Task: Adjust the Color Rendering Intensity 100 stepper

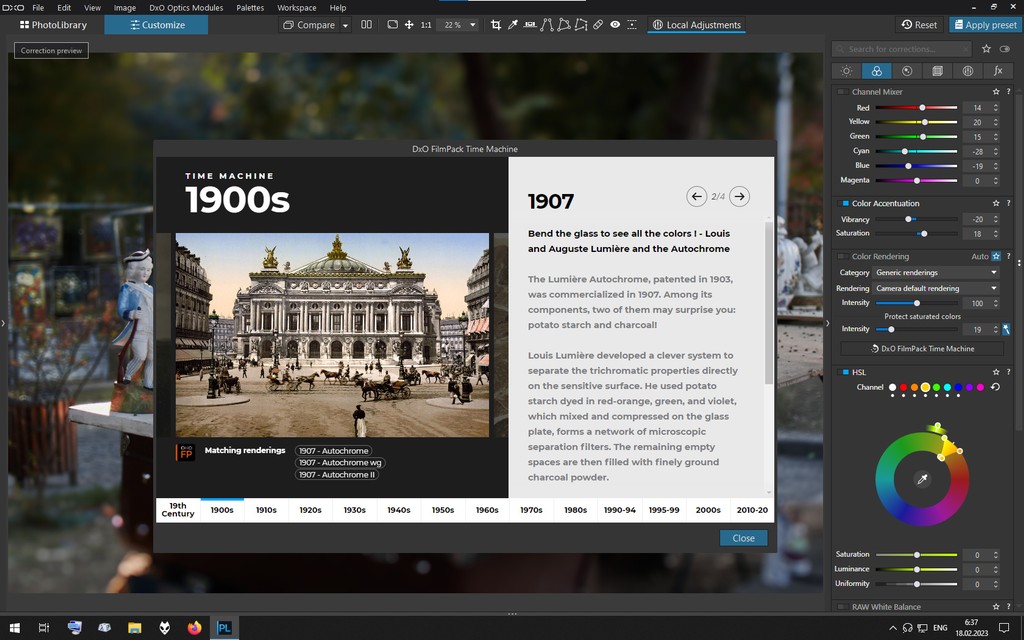Action: [996, 303]
